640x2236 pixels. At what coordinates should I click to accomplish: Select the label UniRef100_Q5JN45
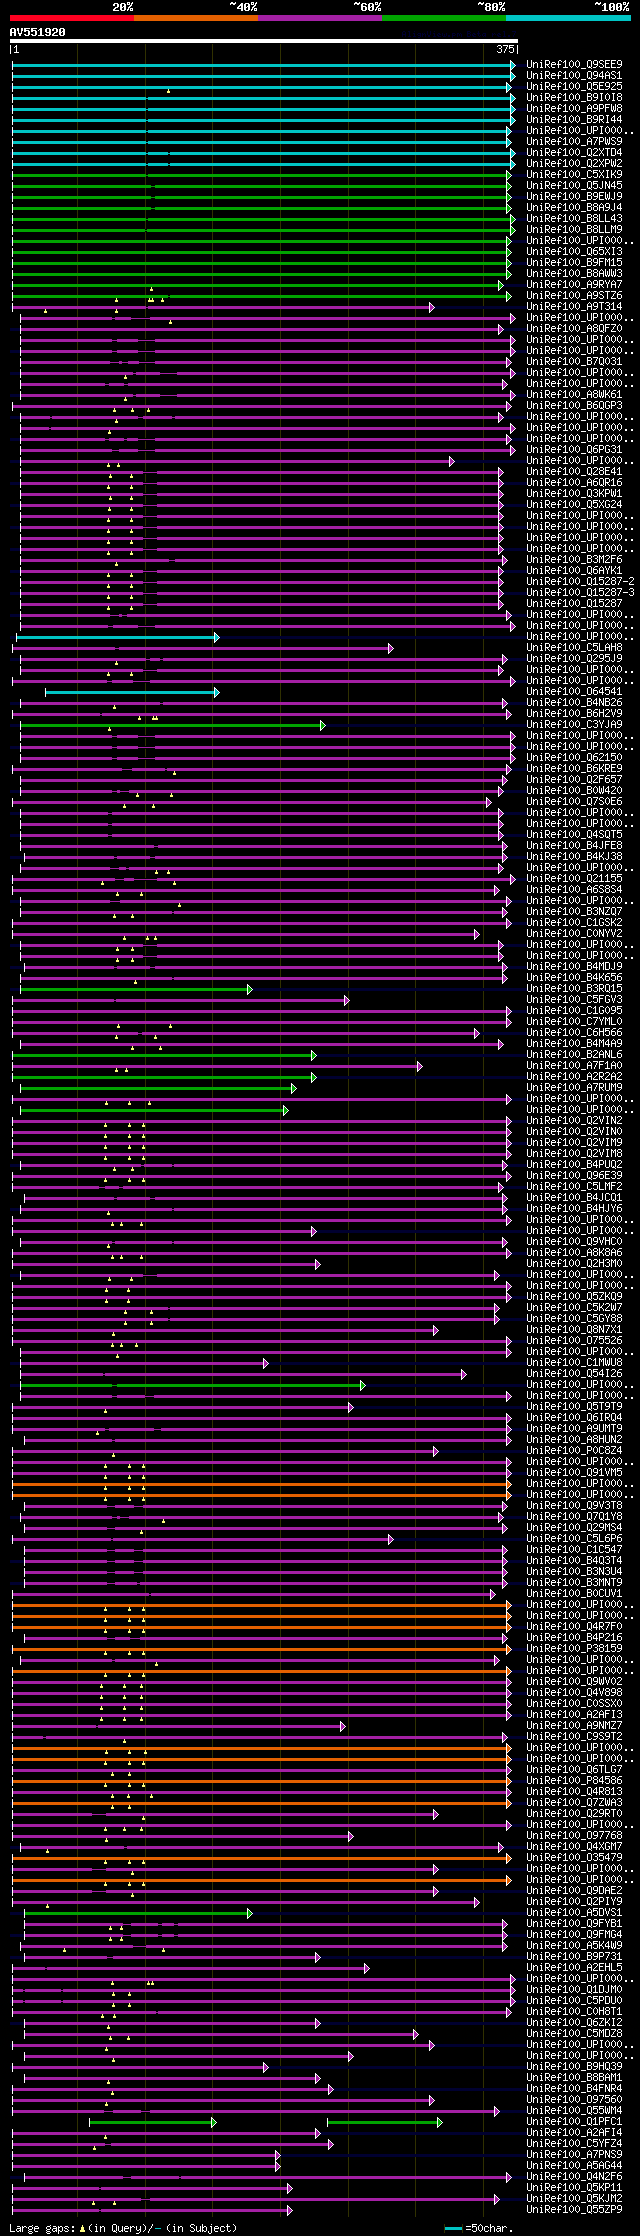click(x=574, y=185)
